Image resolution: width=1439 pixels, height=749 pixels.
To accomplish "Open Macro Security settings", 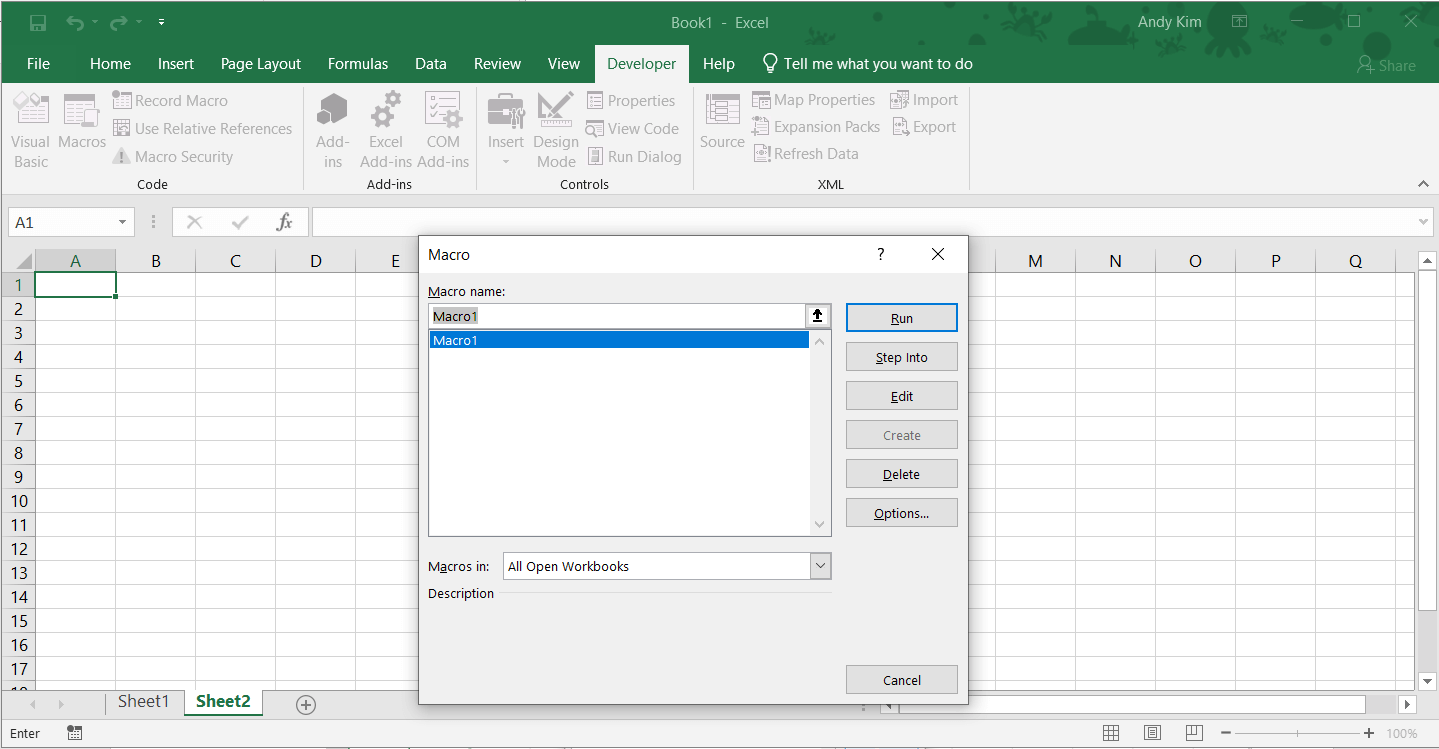I will point(172,156).
